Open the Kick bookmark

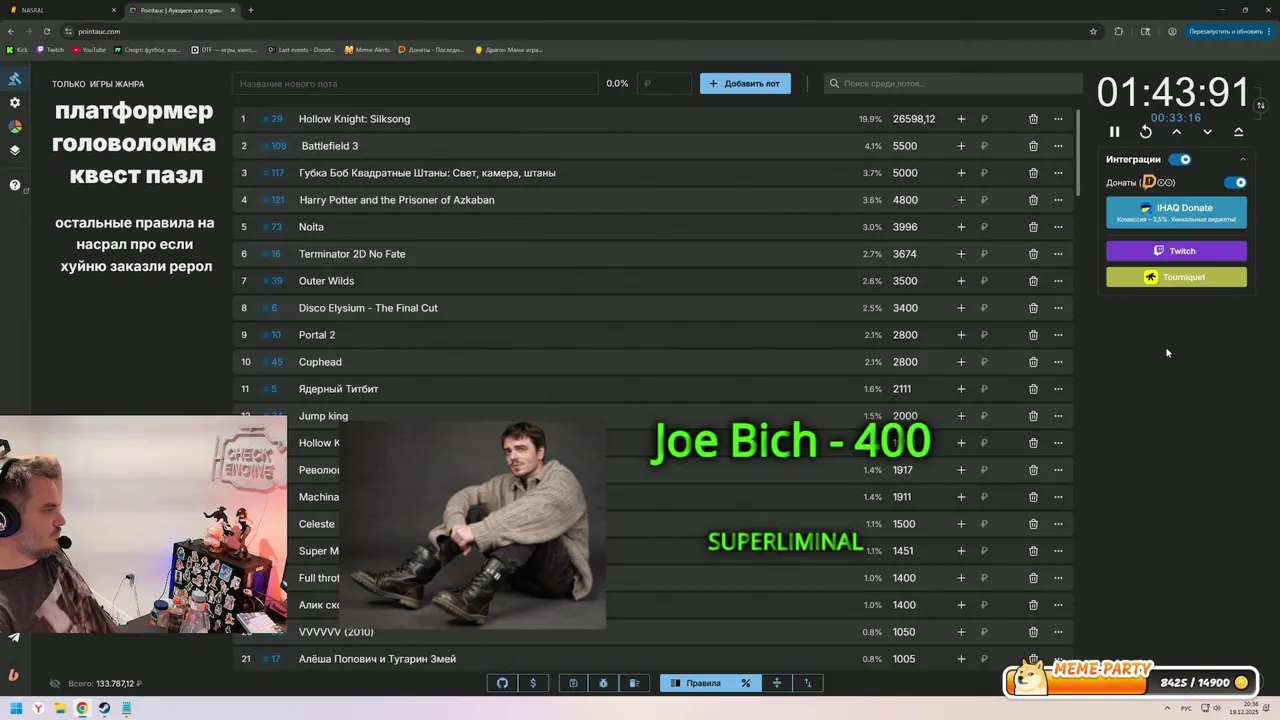17,49
